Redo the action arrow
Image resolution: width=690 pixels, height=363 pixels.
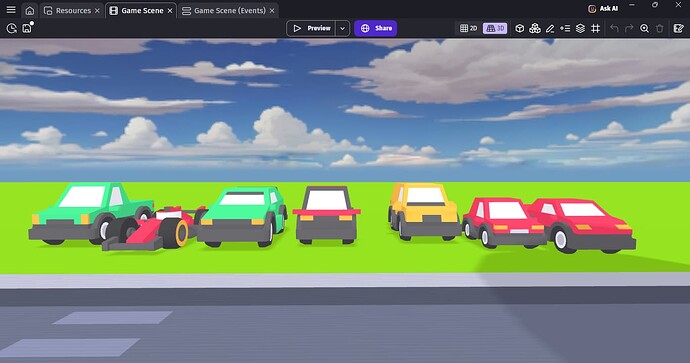629,29
